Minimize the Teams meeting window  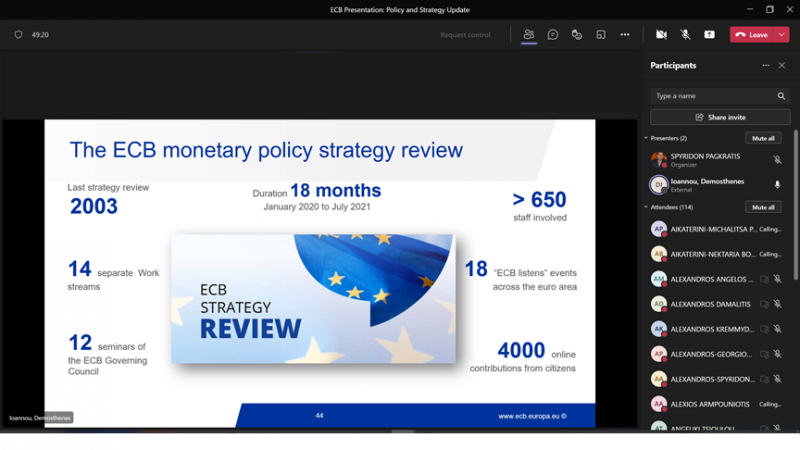tap(749, 9)
